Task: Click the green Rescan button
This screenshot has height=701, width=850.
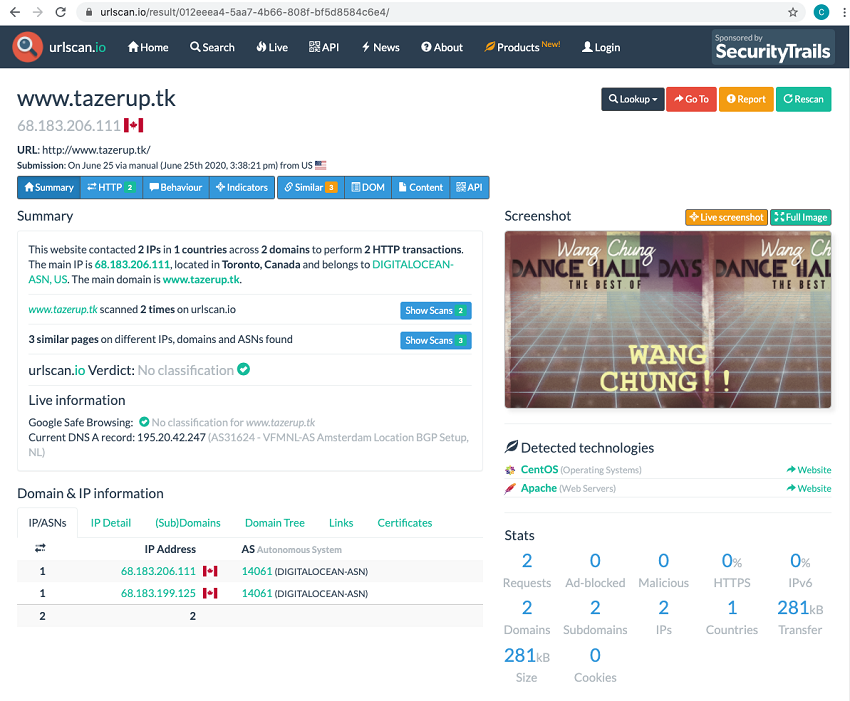Action: point(803,99)
